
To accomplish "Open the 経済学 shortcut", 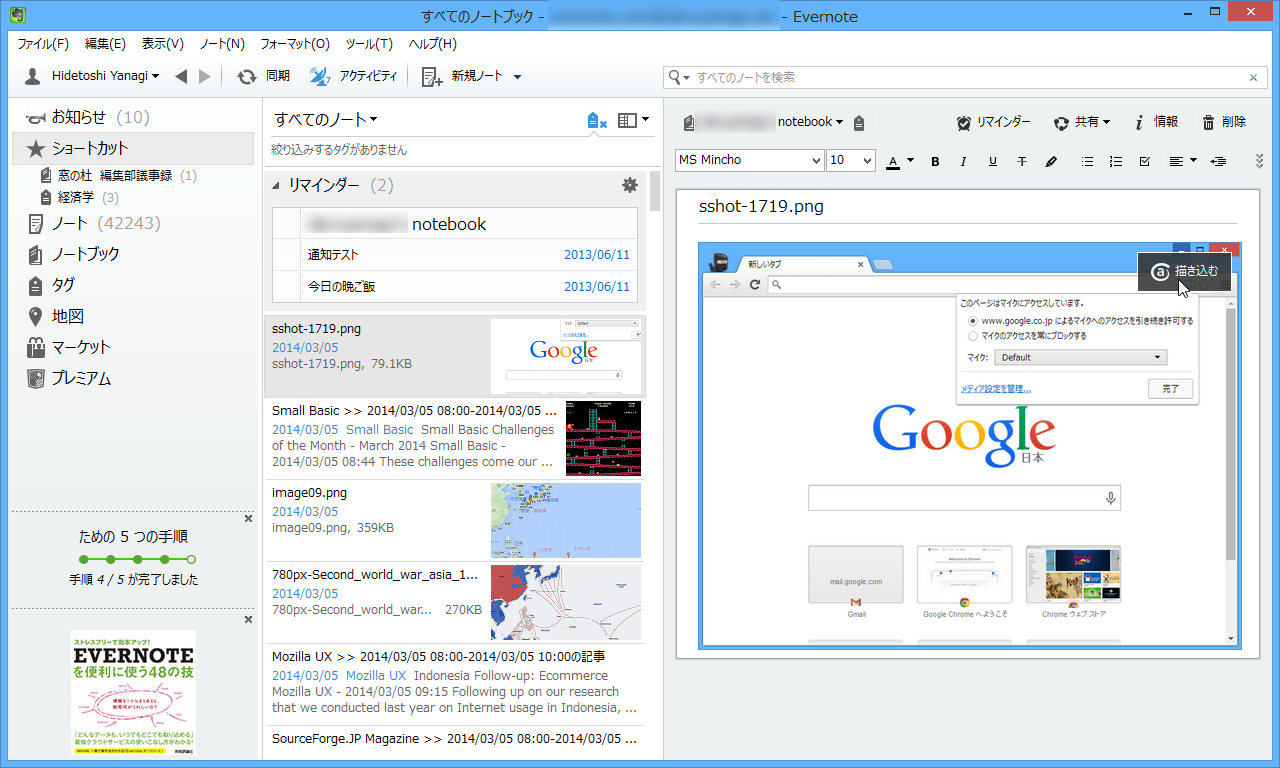I will click(x=80, y=198).
